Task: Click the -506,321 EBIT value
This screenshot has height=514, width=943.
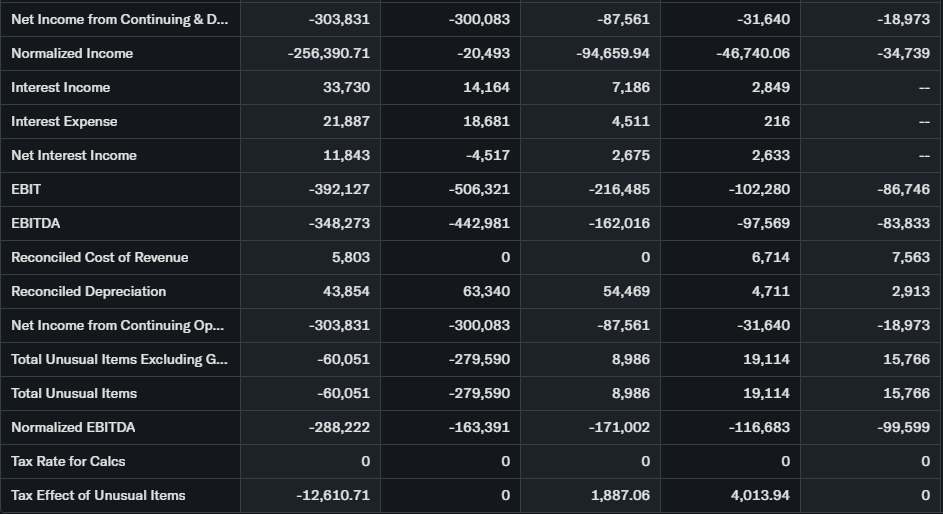Action: pyautogui.click(x=479, y=189)
